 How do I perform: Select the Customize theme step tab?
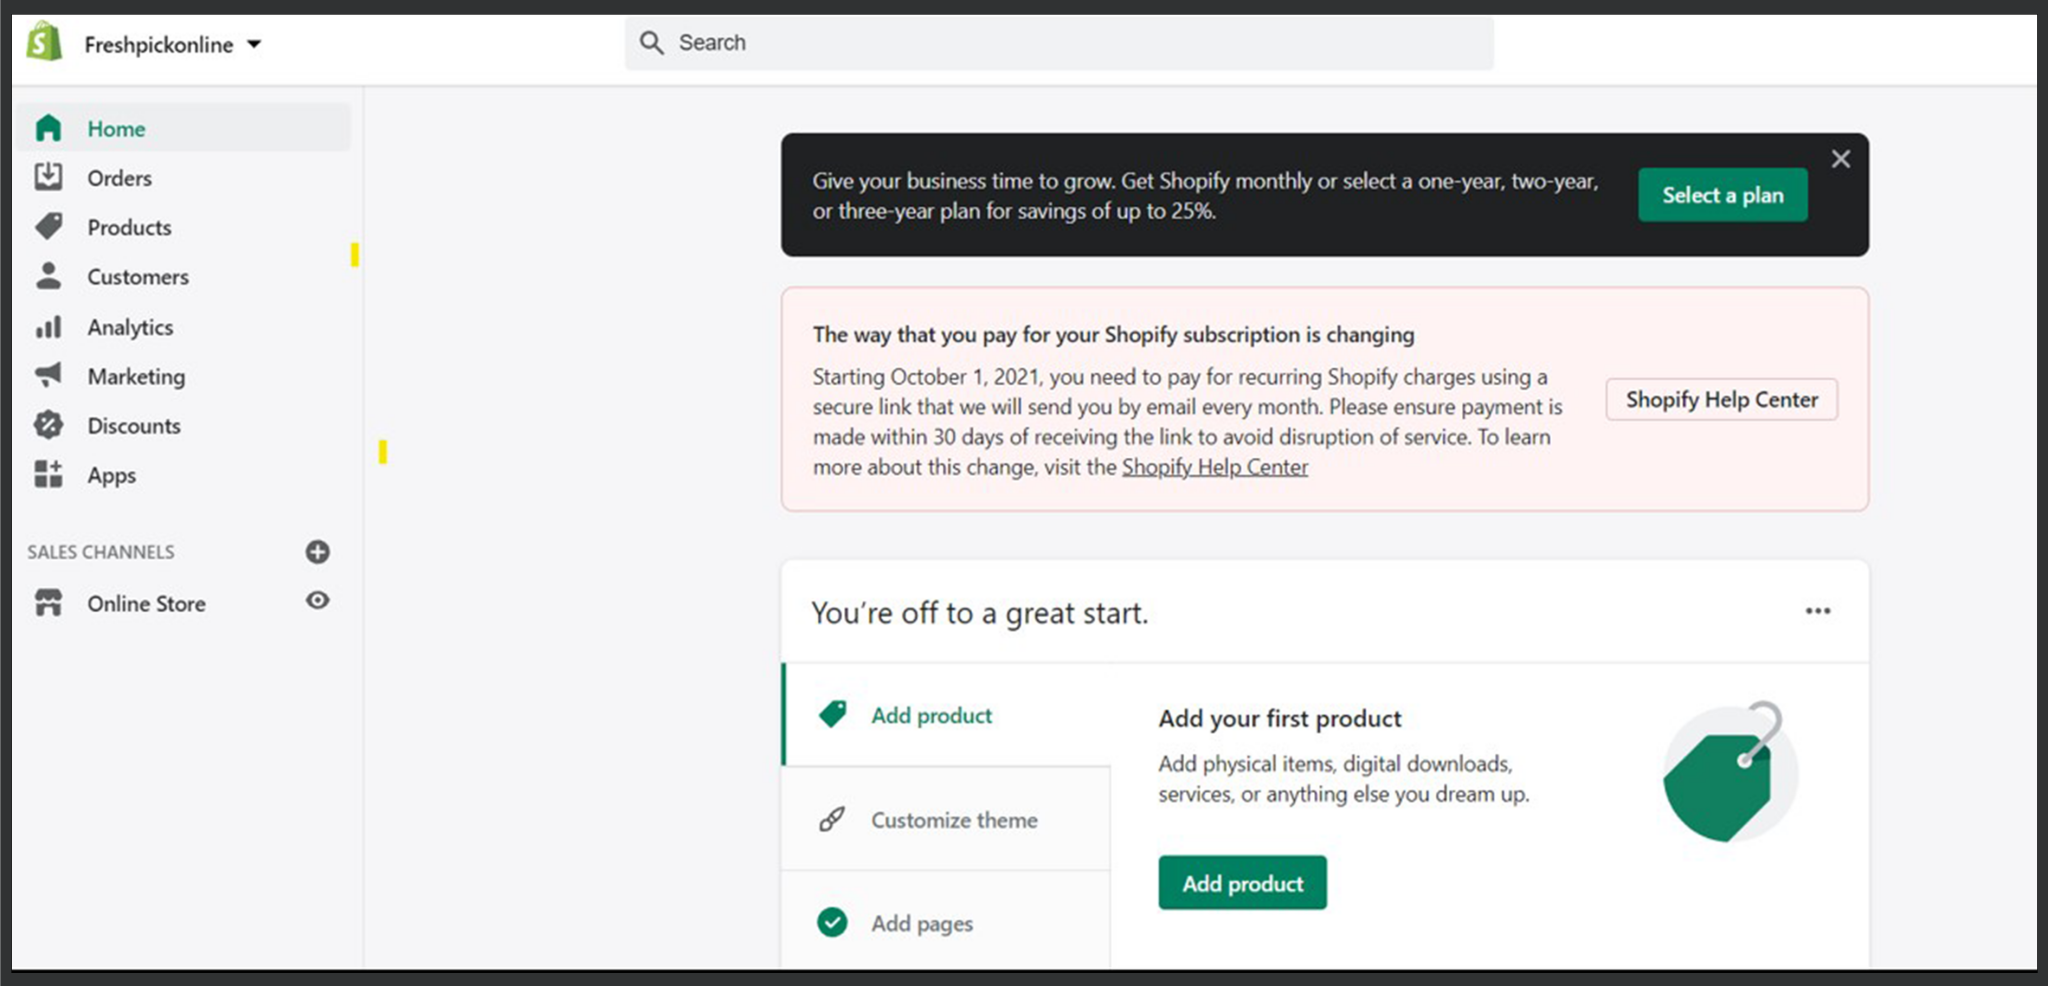tap(946, 819)
